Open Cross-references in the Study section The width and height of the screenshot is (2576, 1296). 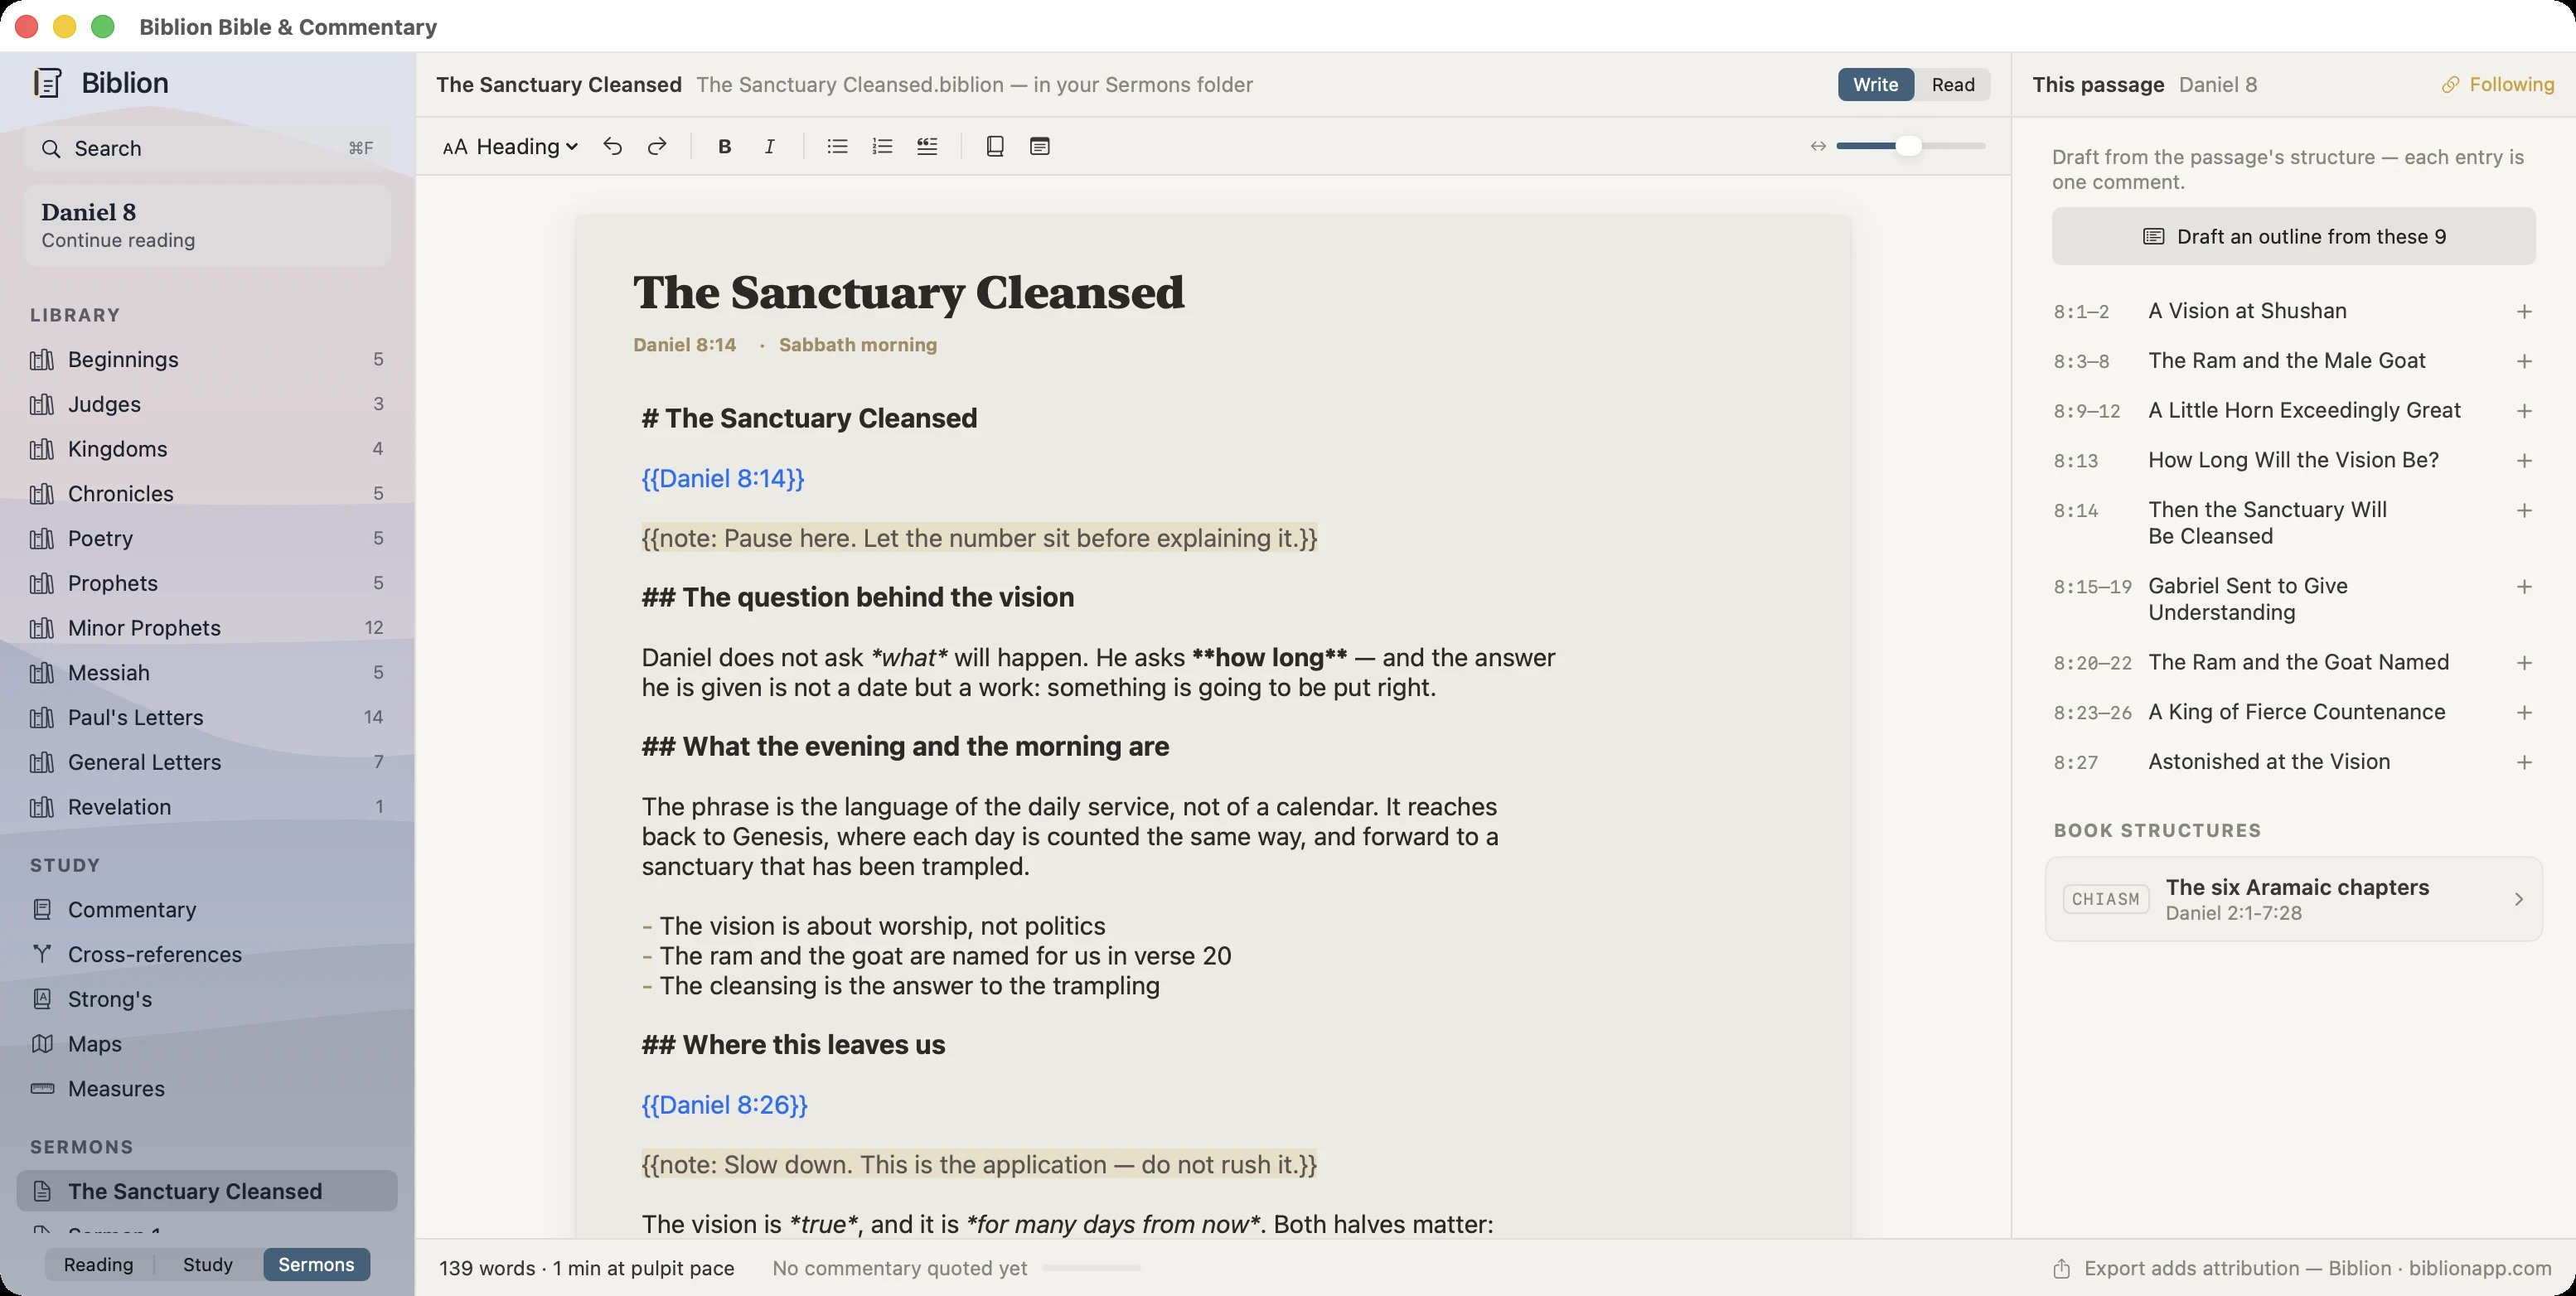pos(207,955)
